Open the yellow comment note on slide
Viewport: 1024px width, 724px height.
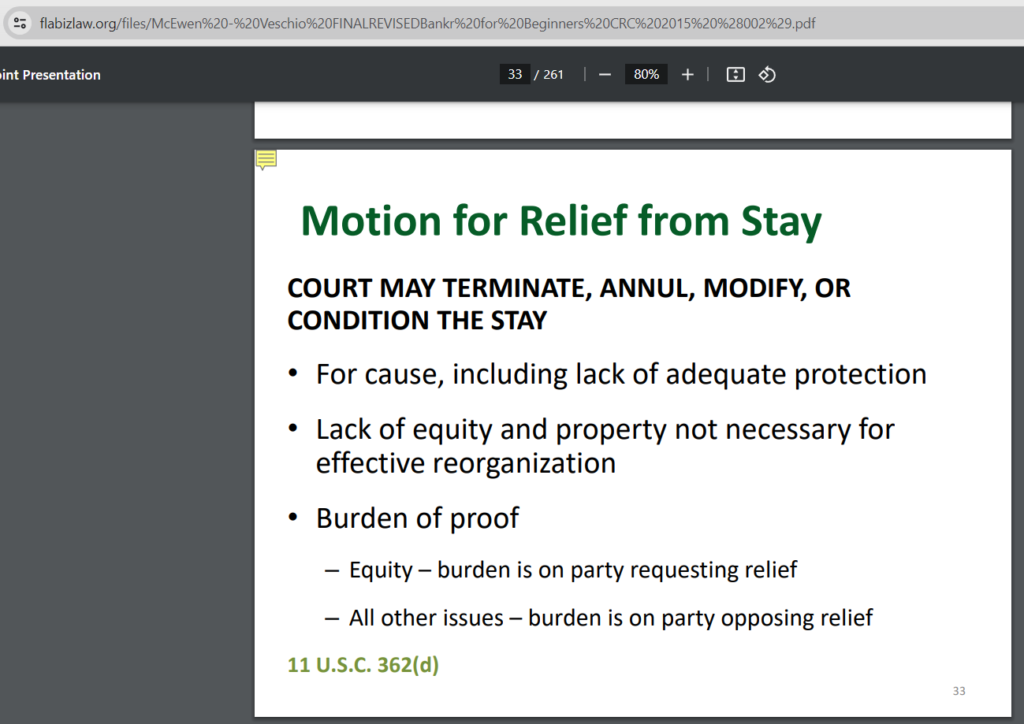(x=266, y=160)
